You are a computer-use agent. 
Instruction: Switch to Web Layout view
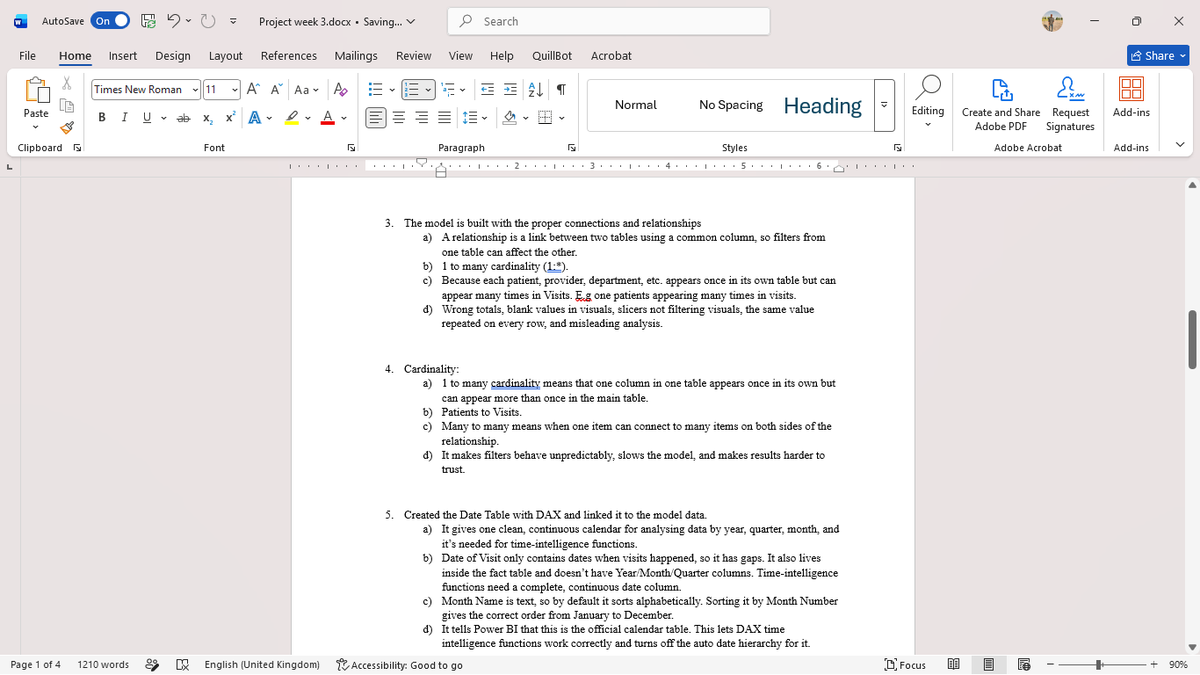point(1023,664)
